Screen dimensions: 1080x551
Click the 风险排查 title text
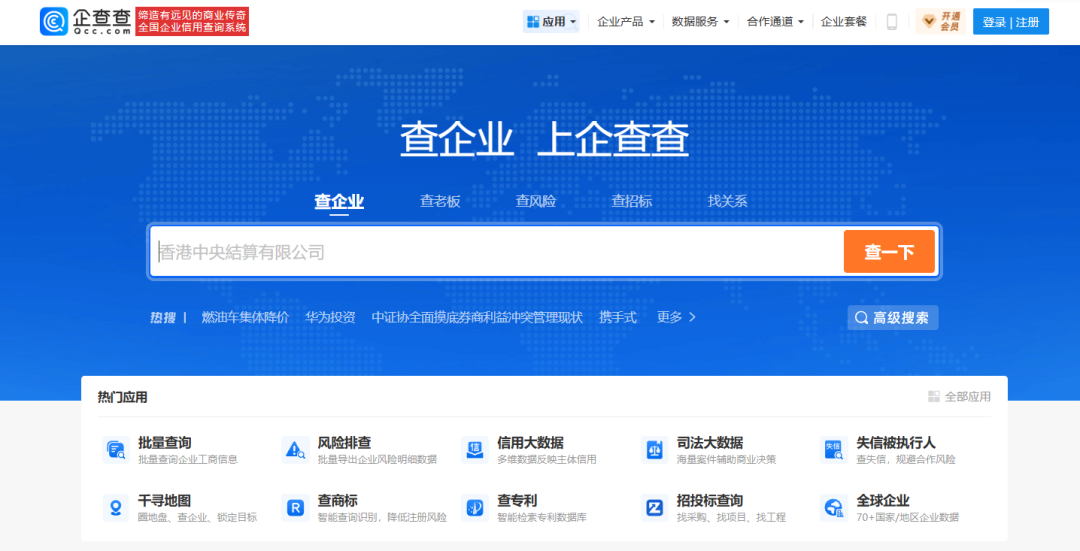coord(344,442)
